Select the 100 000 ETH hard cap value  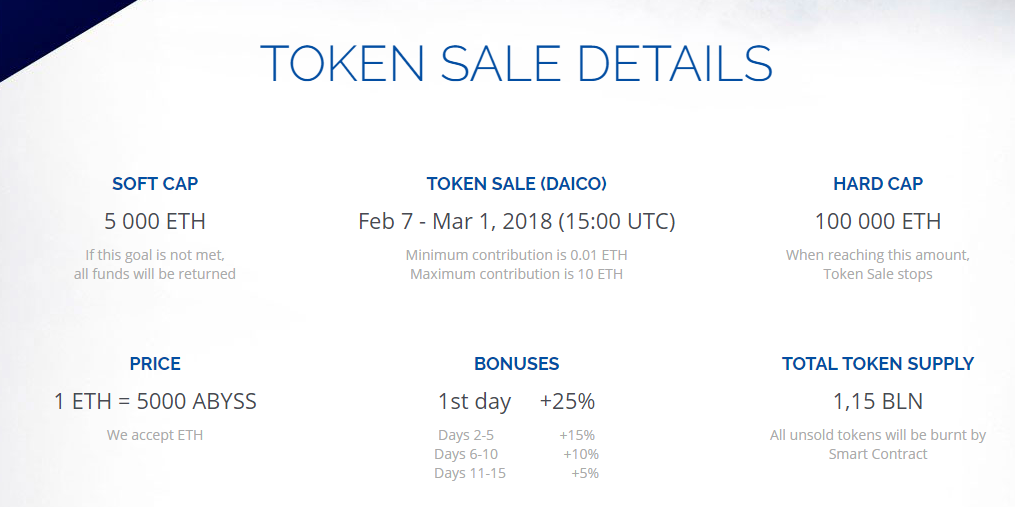tap(878, 221)
